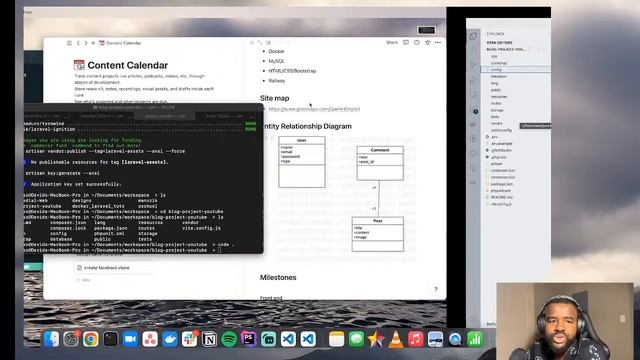
Task: Open Numbers chart icon in Dock
Action: [474, 339]
